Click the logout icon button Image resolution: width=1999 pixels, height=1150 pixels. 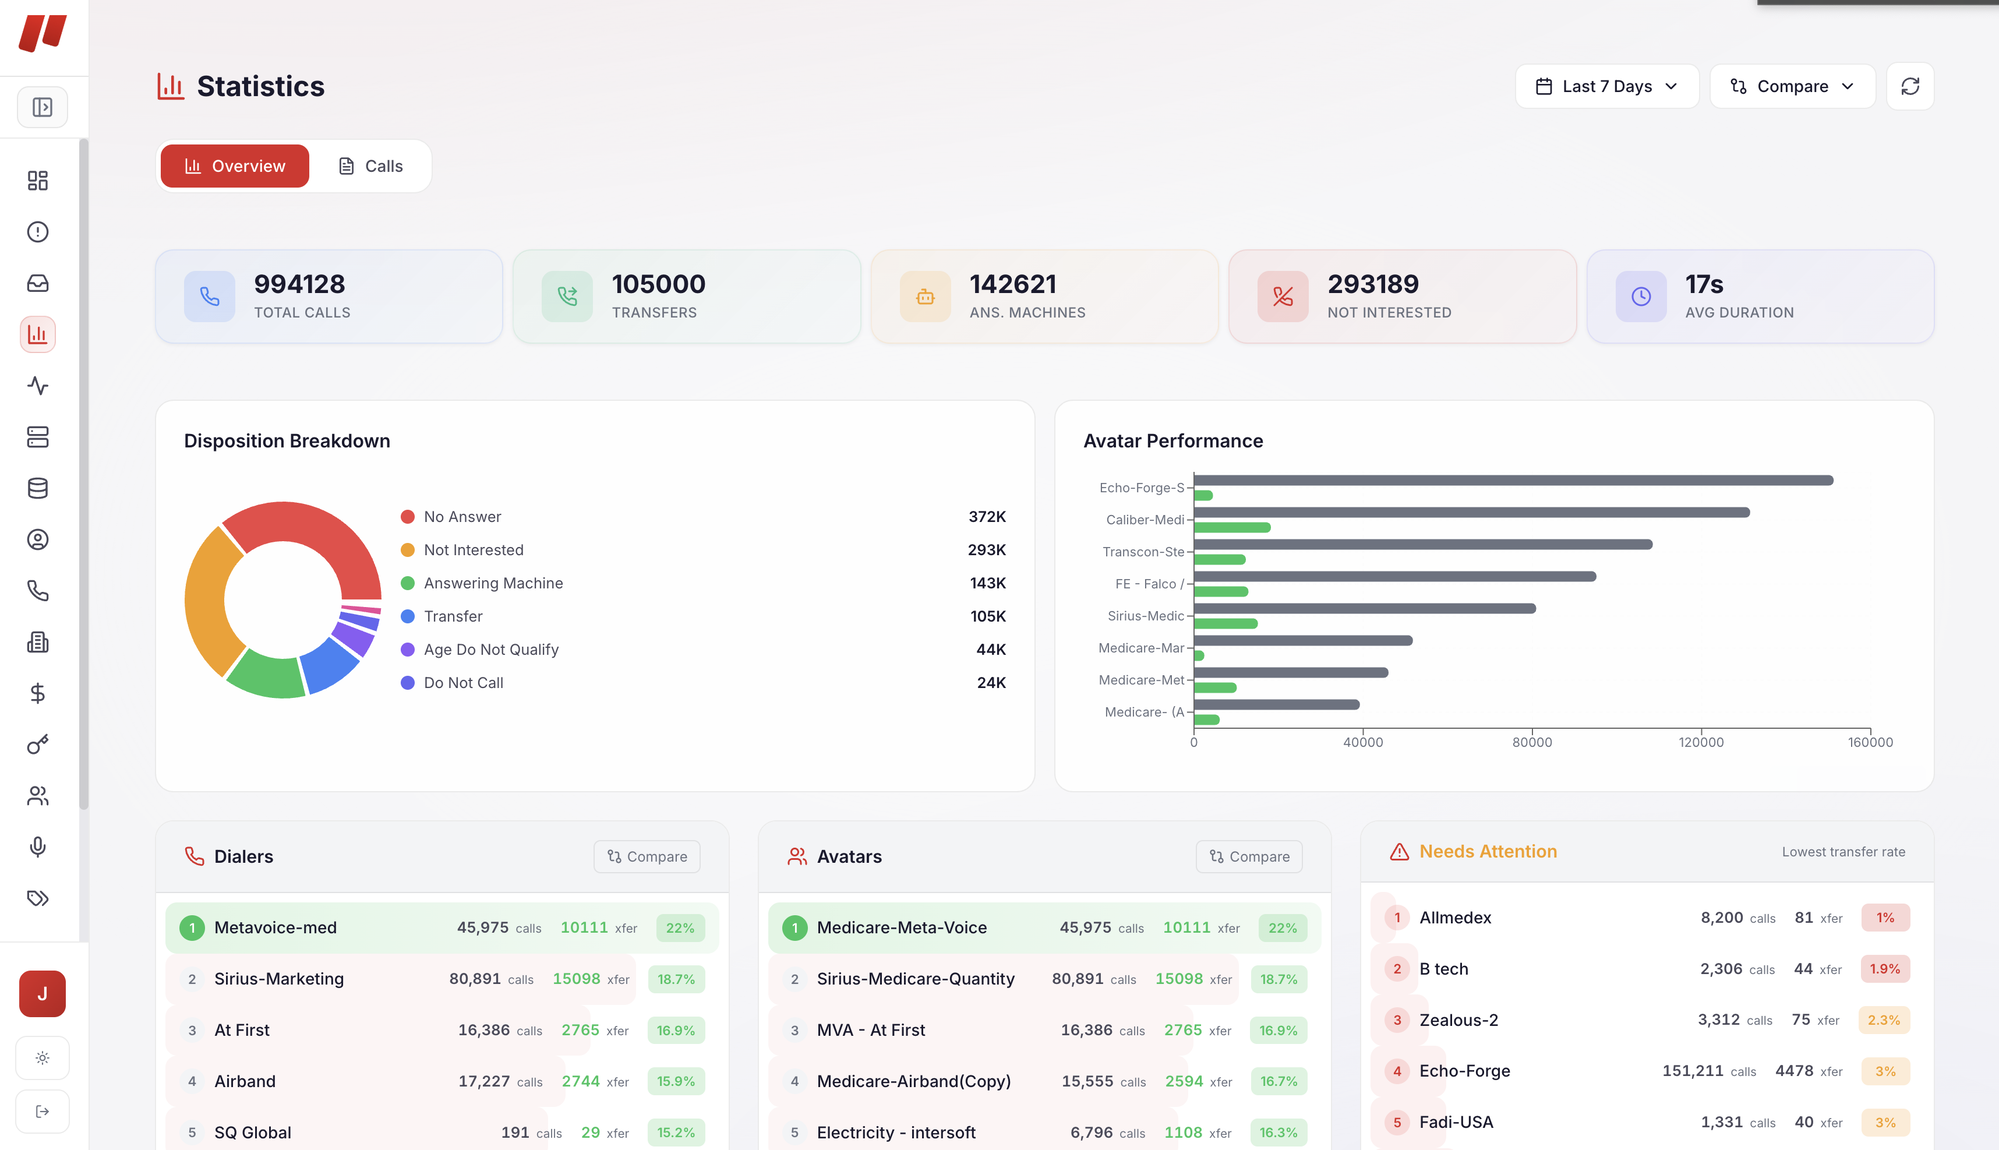(42, 1111)
